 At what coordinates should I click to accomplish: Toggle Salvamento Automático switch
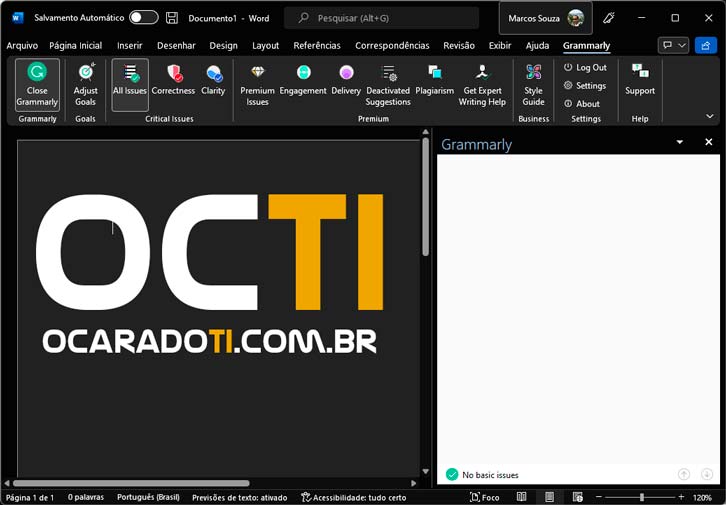tap(144, 18)
